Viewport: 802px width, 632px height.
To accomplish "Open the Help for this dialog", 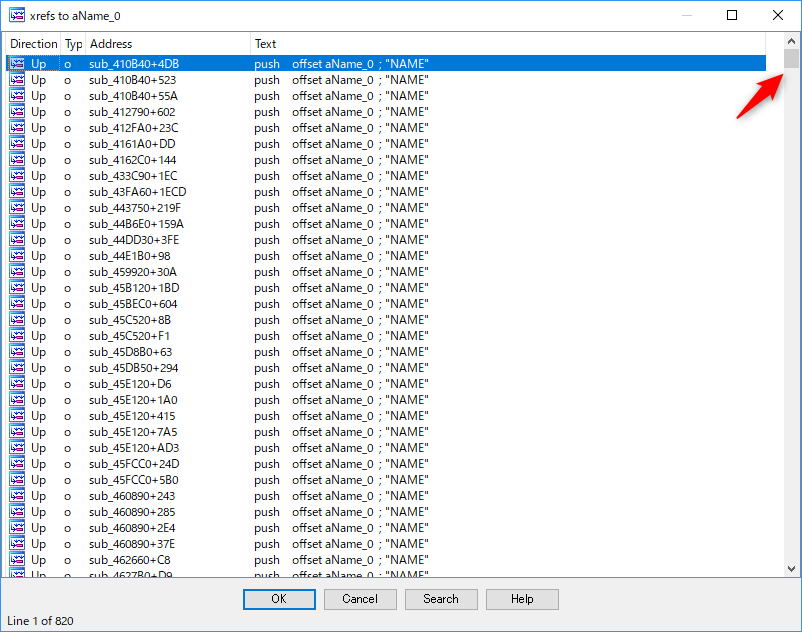I will pos(522,599).
